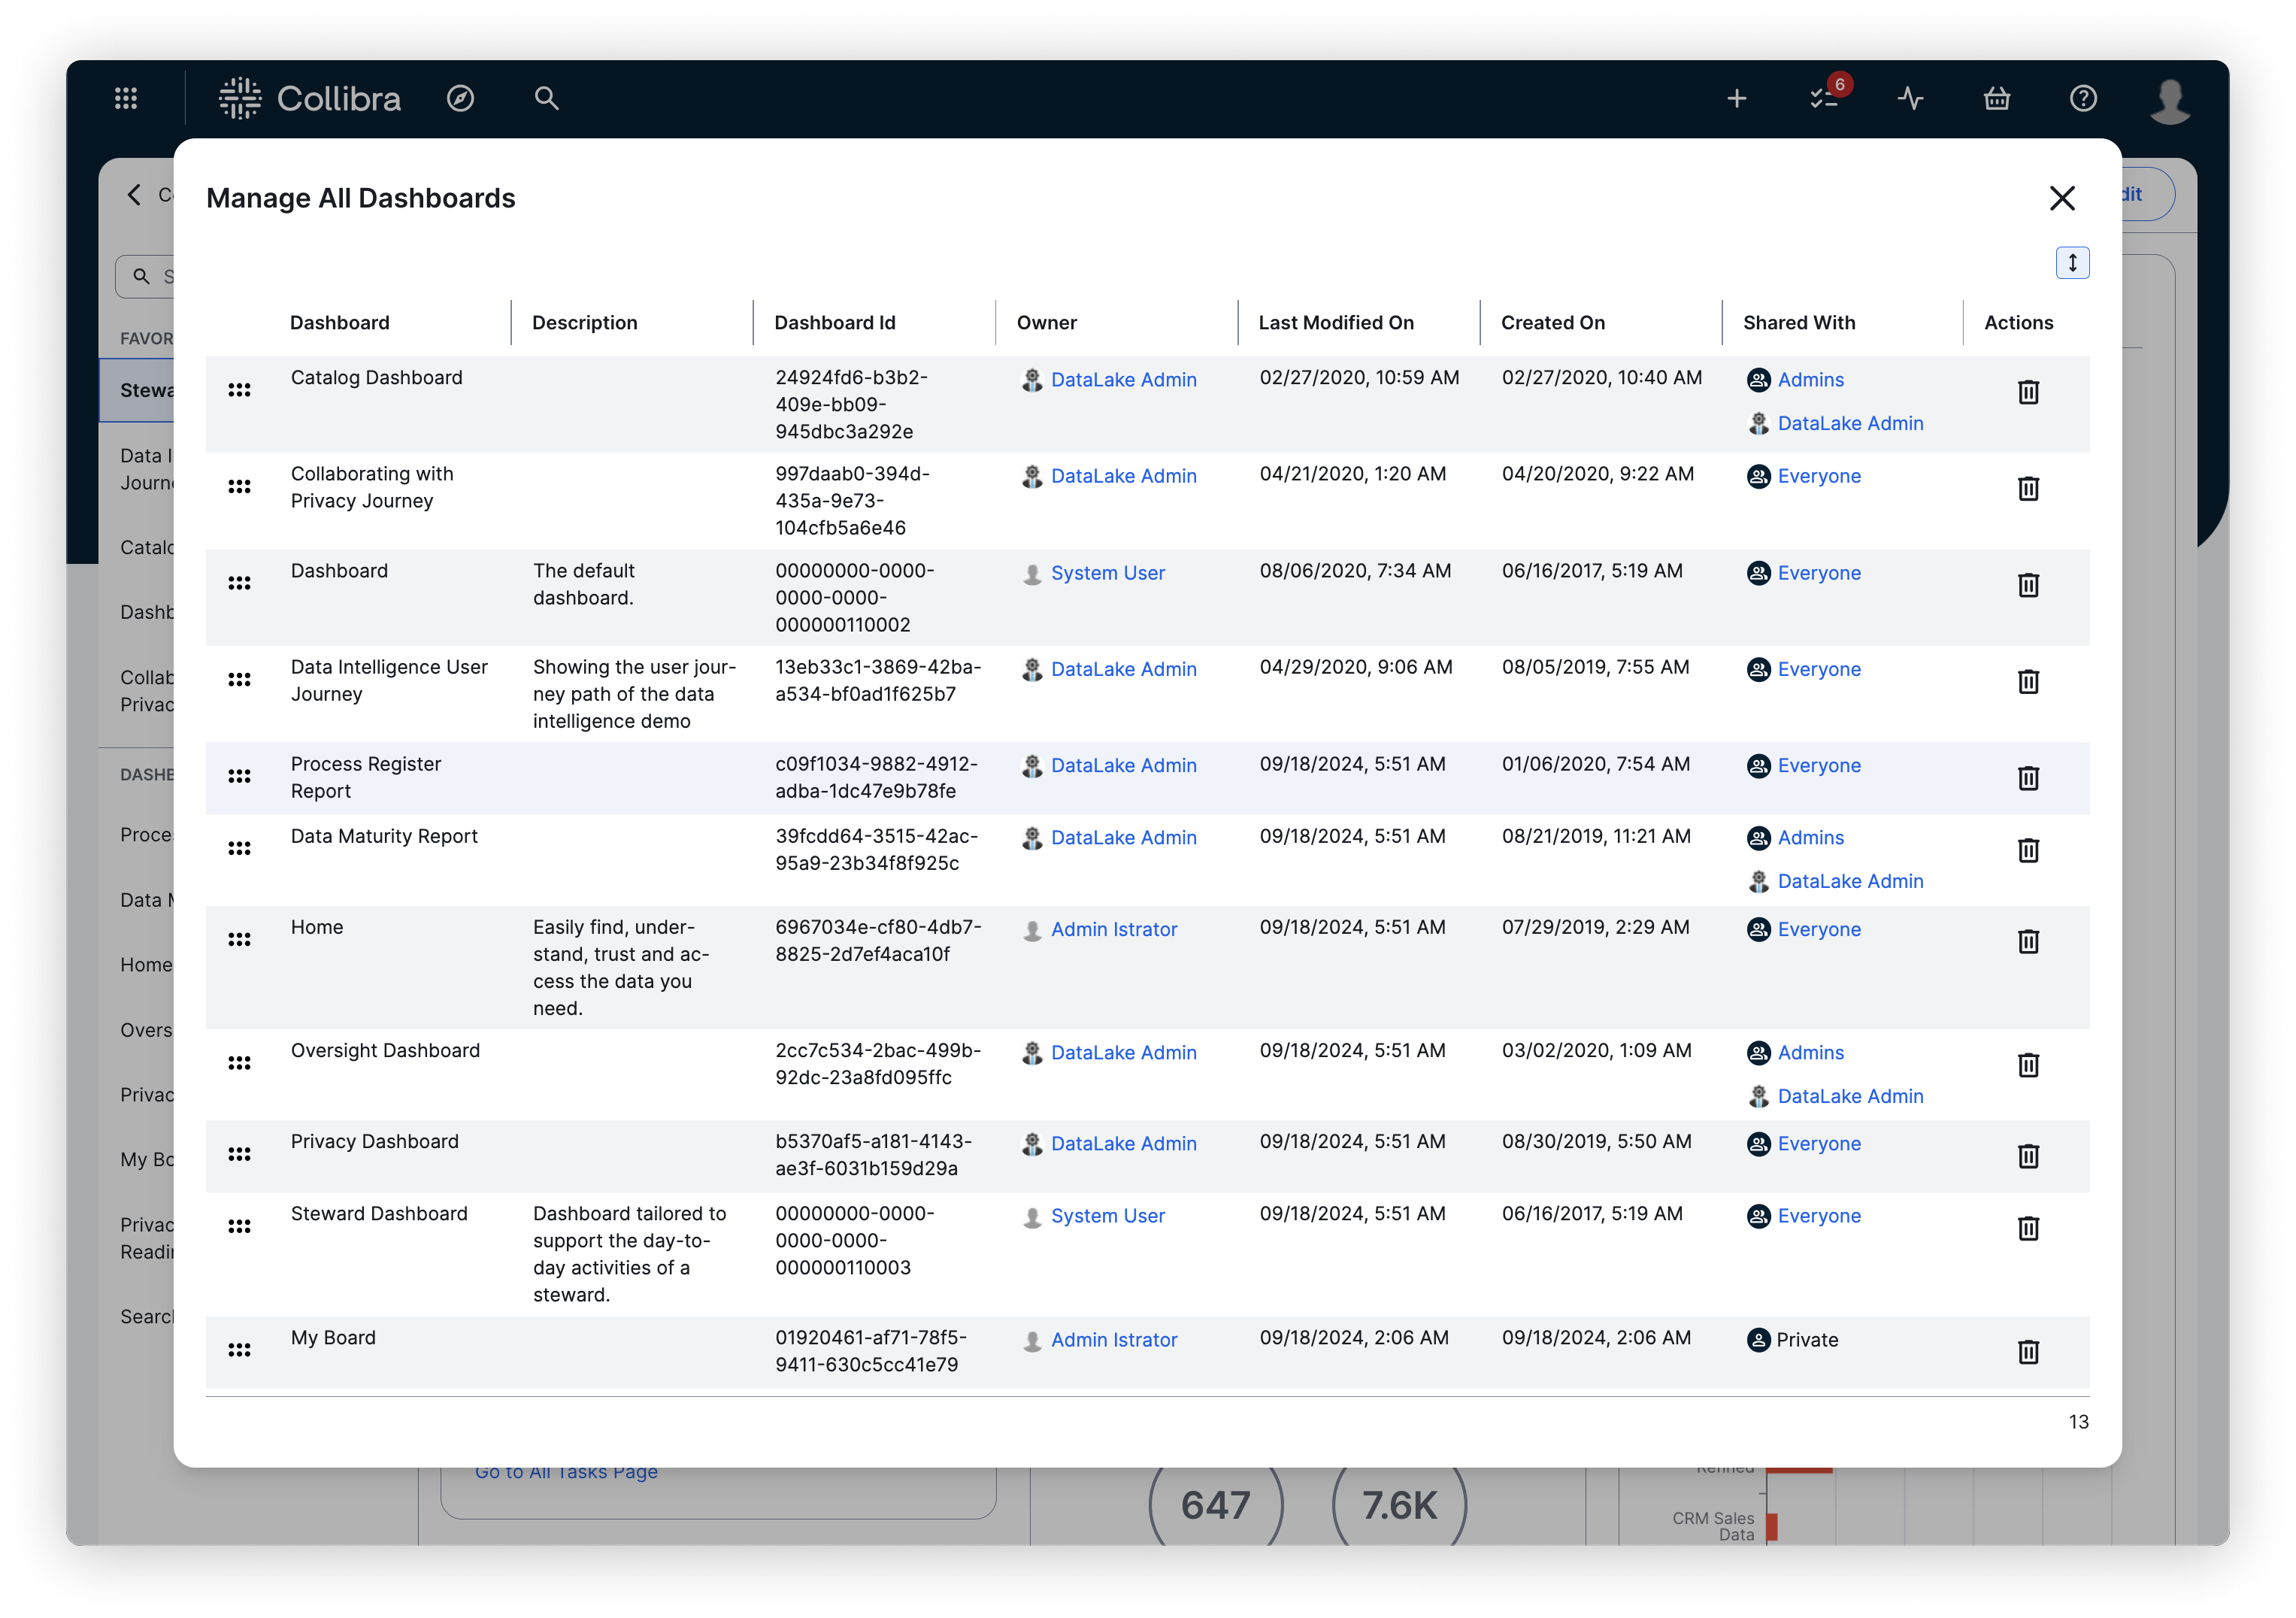The height and width of the screenshot is (1618, 2296).
Task: Open Admin Istrator owner of Home dashboard
Action: [x=1114, y=929]
